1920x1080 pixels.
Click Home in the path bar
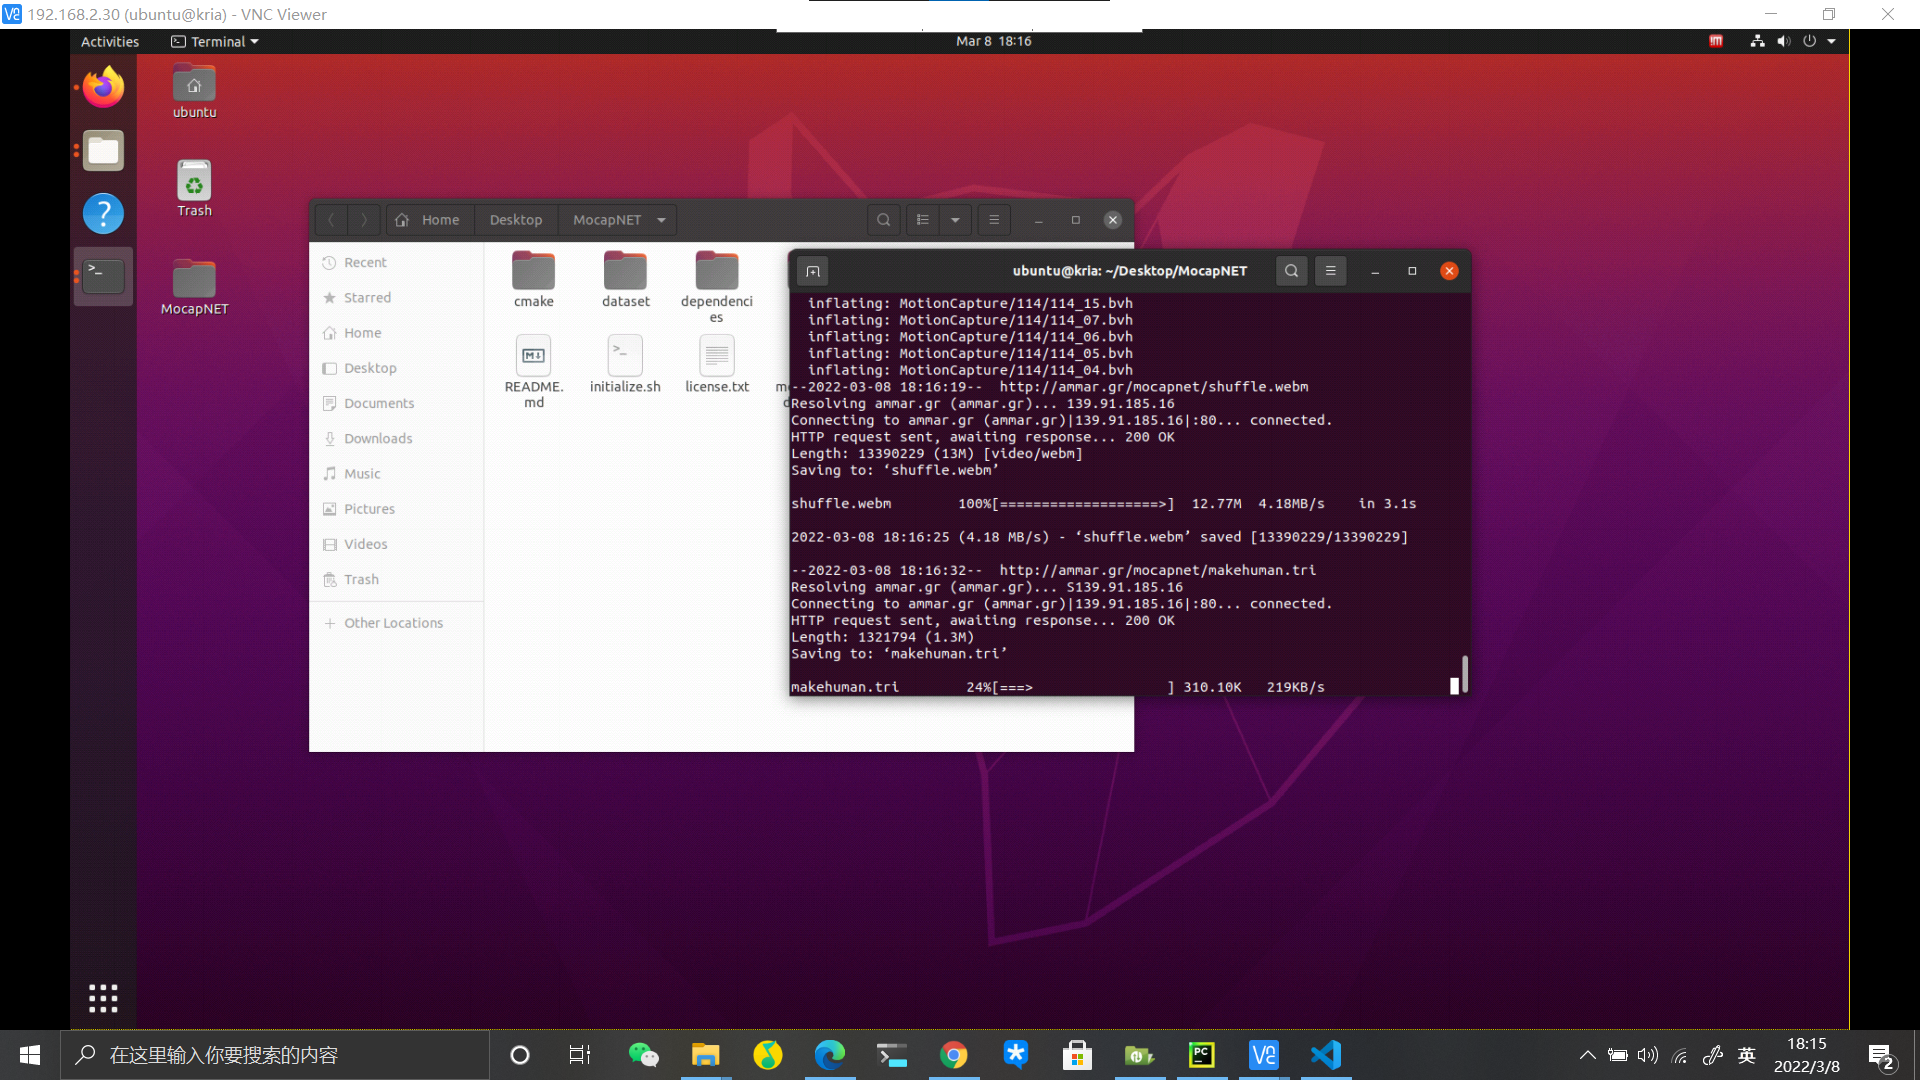[430, 220]
